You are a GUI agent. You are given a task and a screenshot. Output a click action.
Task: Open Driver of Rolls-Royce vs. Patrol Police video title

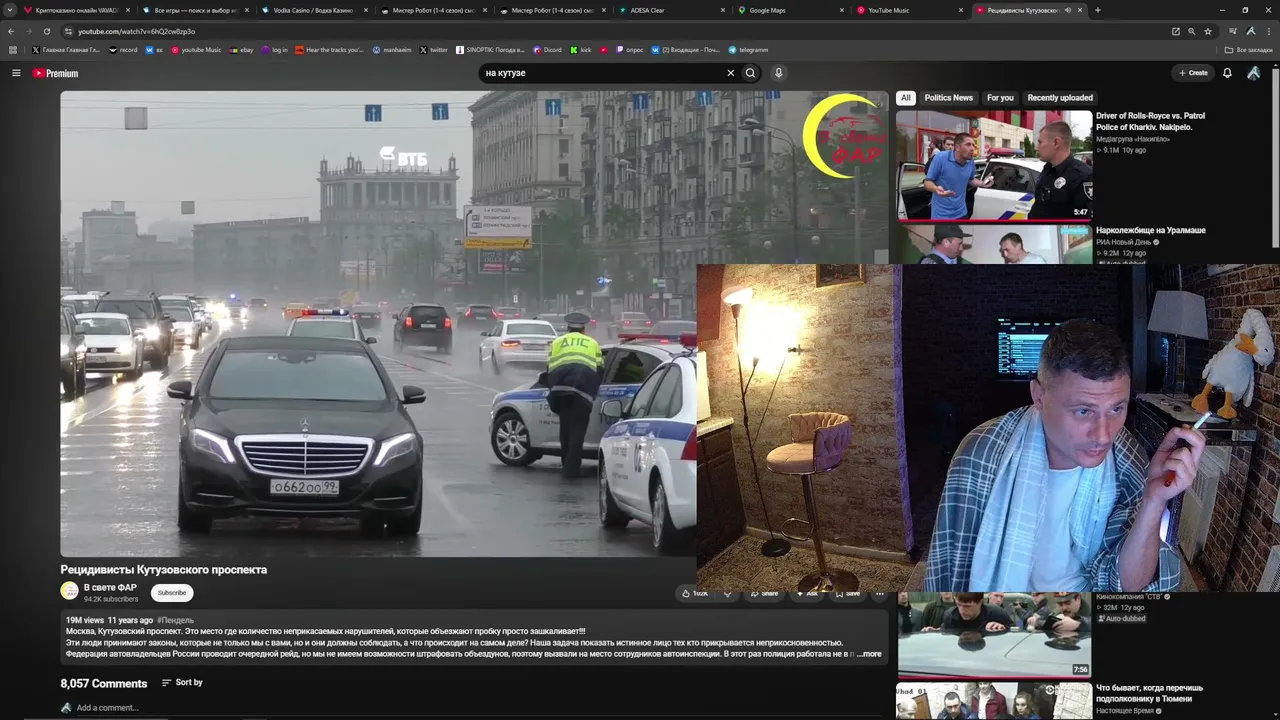pos(1150,122)
